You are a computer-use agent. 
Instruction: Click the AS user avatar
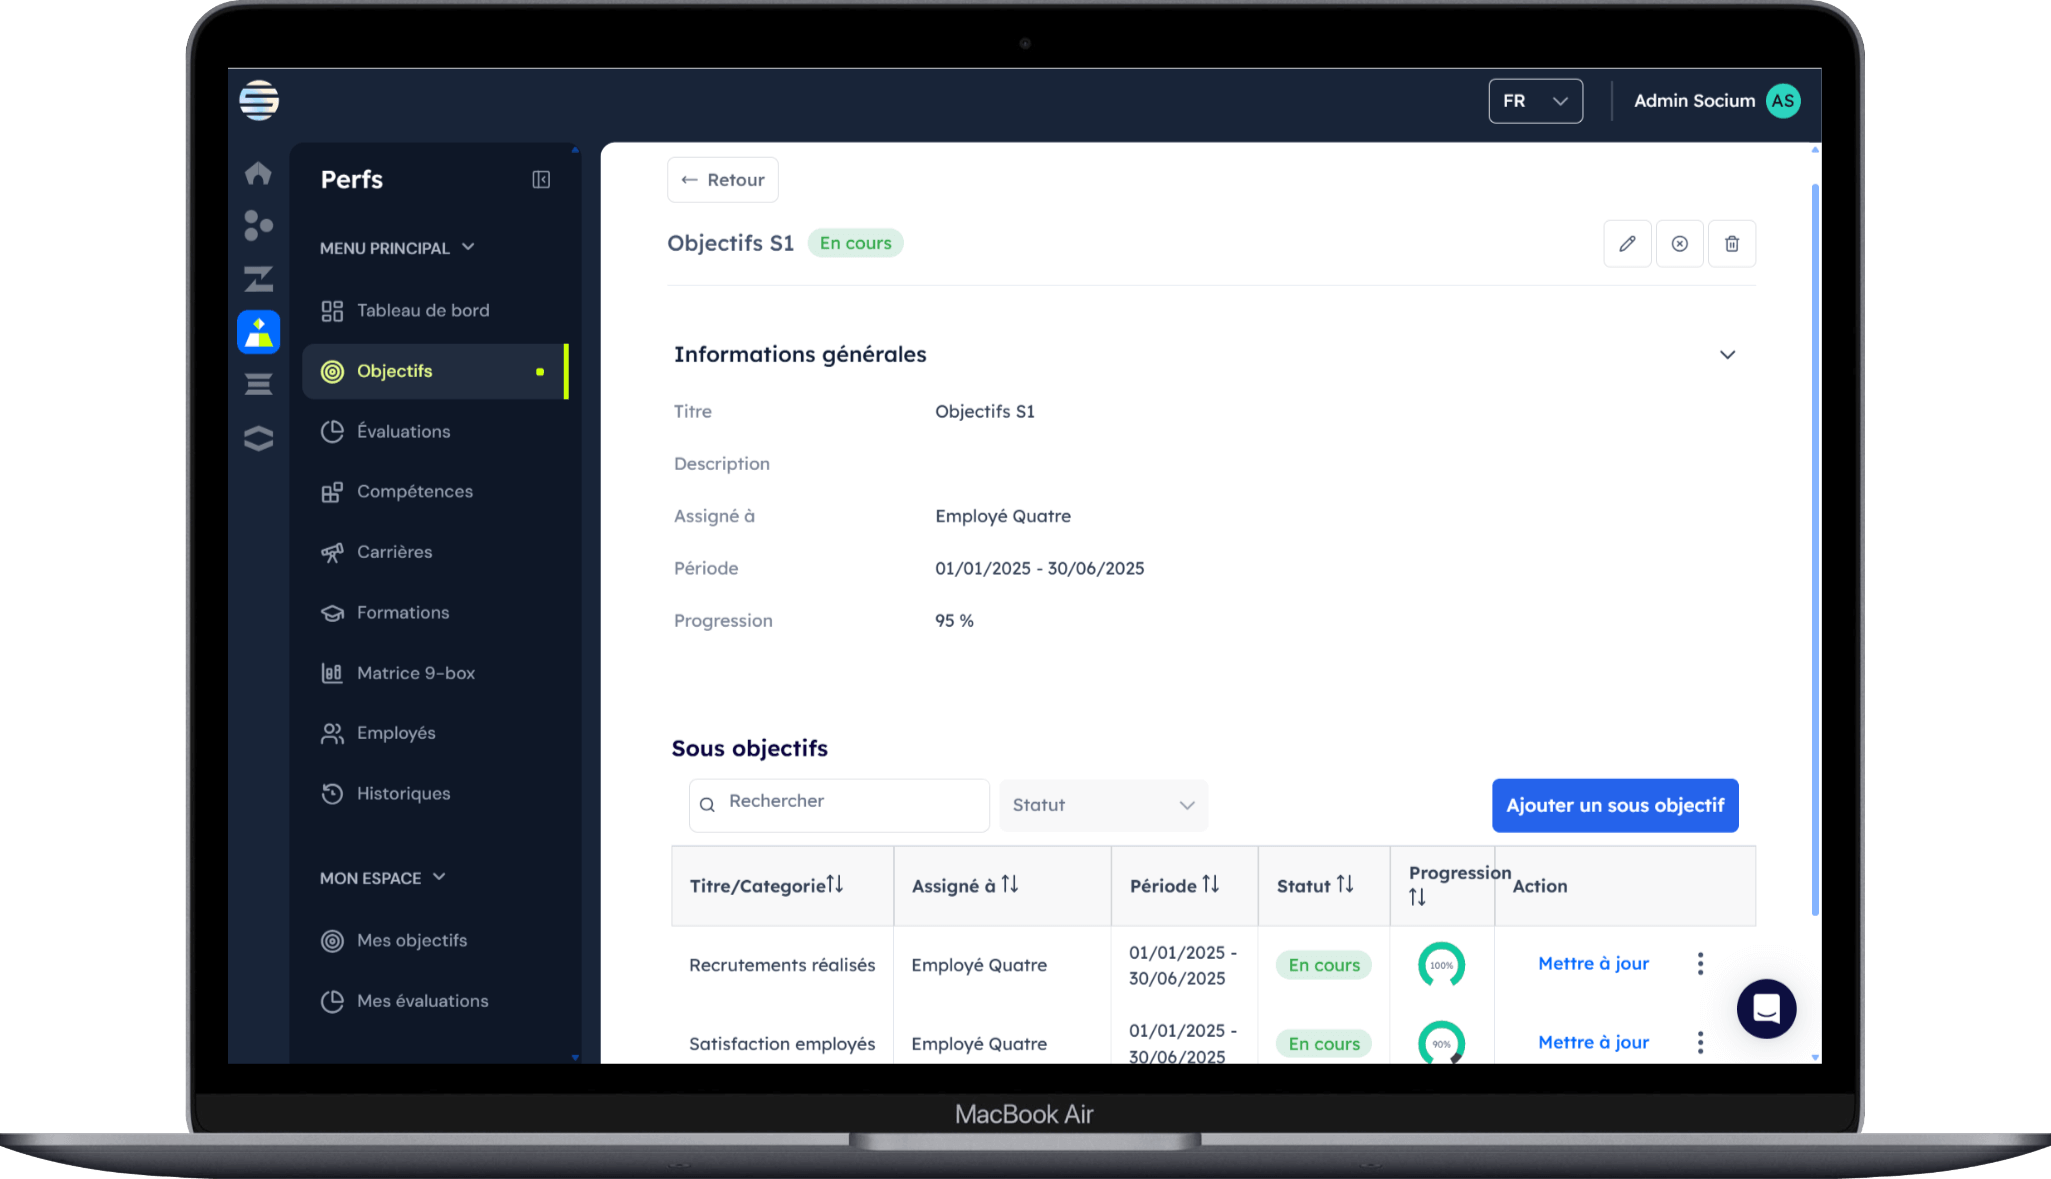coord(1782,100)
